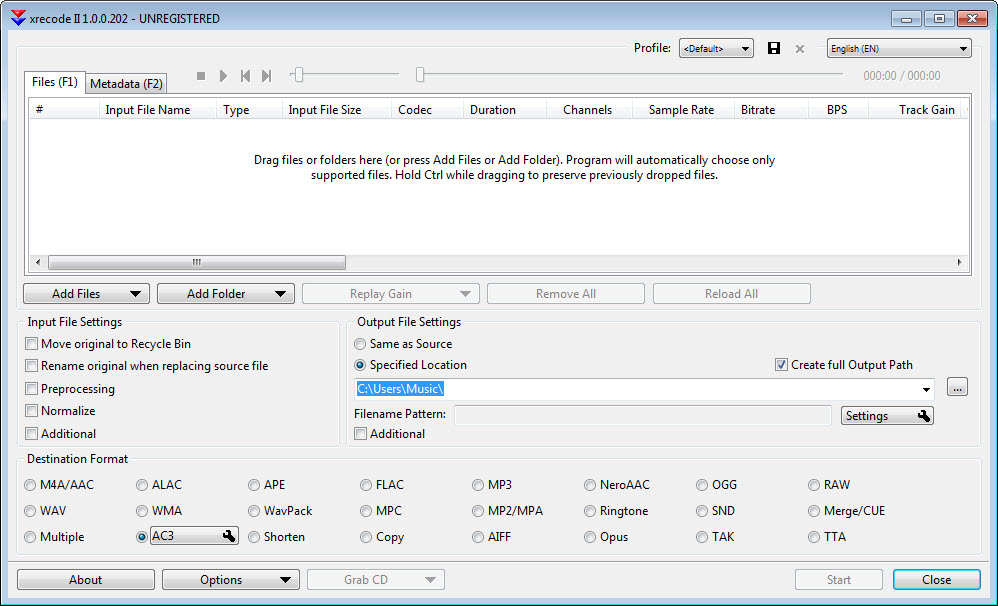Select the Specified Location radio option
Image resolution: width=998 pixels, height=606 pixels.
360,365
